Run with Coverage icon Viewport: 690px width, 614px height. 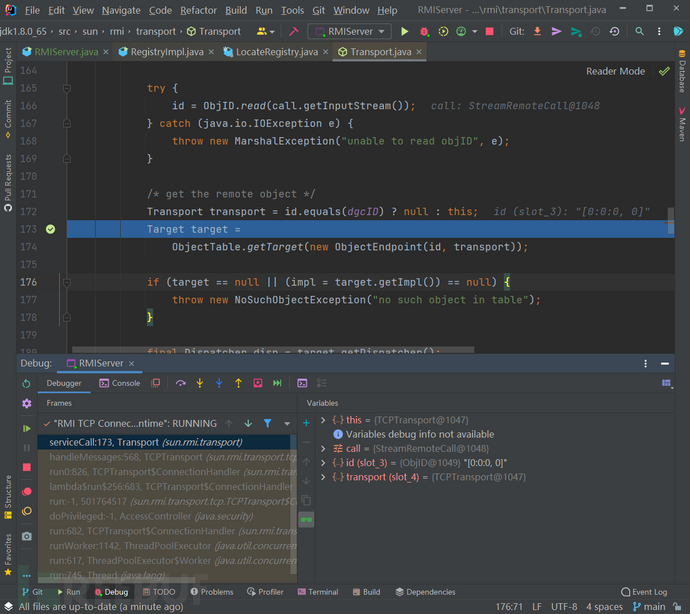point(443,31)
